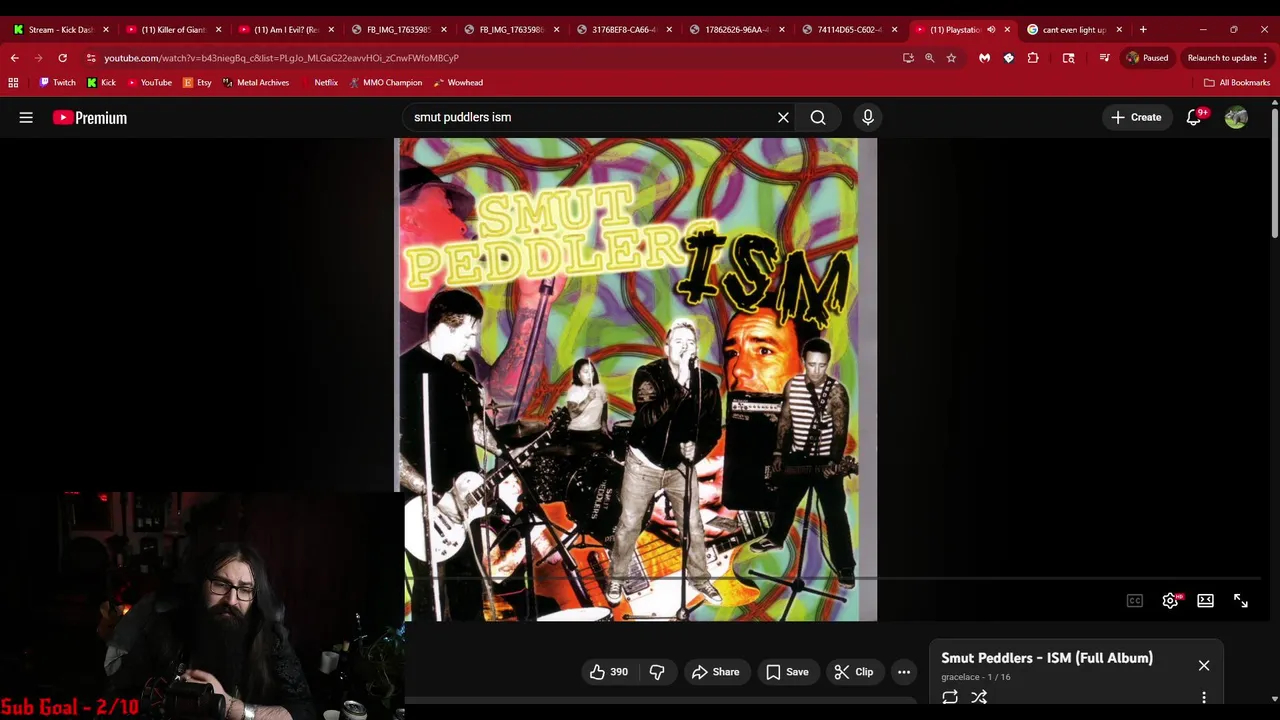Loop the playlist with the repeat icon
The height and width of the screenshot is (720, 1280).
[x=950, y=697]
